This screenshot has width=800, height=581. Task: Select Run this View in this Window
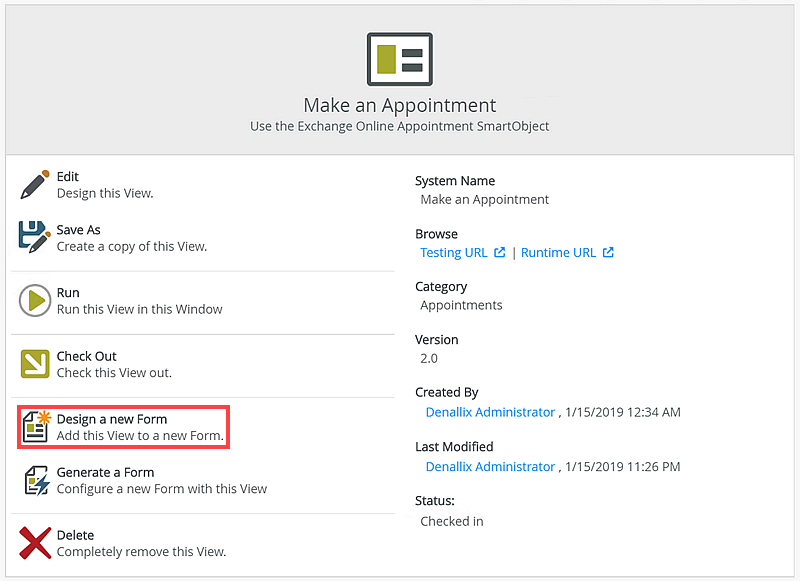68,293
